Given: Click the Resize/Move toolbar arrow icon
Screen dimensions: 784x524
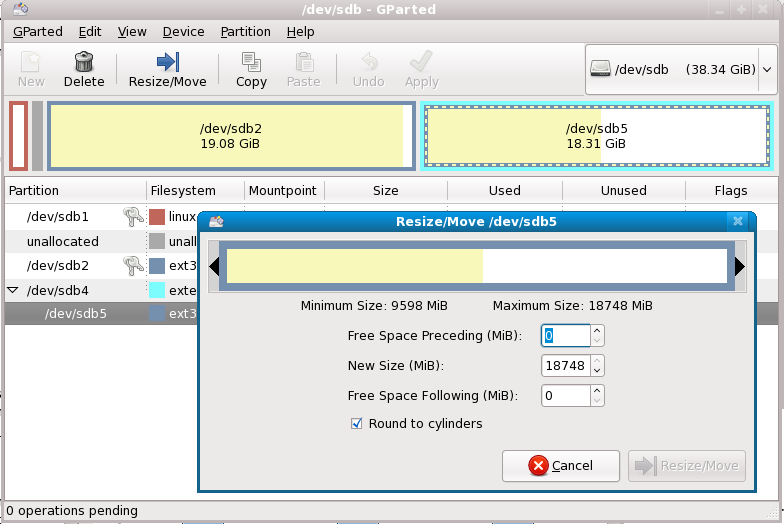Looking at the screenshot, I should click(x=168, y=62).
